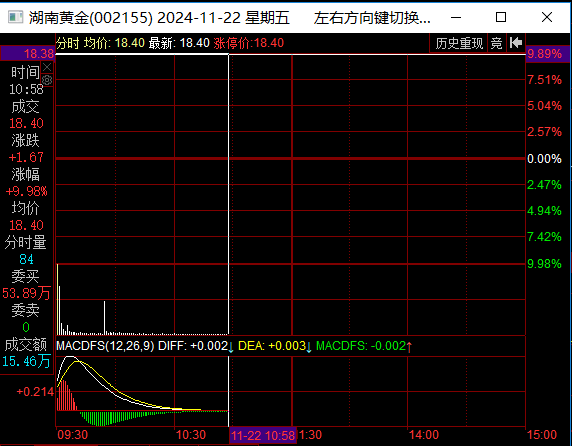The image size is (572, 446).
Task: Click the 历史重现 replay button
Action: point(459,43)
